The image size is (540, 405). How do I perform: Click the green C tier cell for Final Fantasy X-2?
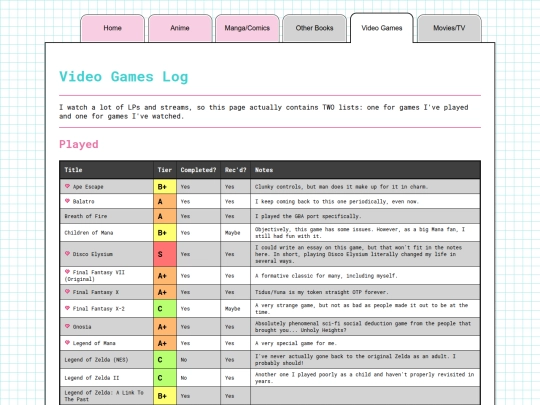tap(165, 309)
